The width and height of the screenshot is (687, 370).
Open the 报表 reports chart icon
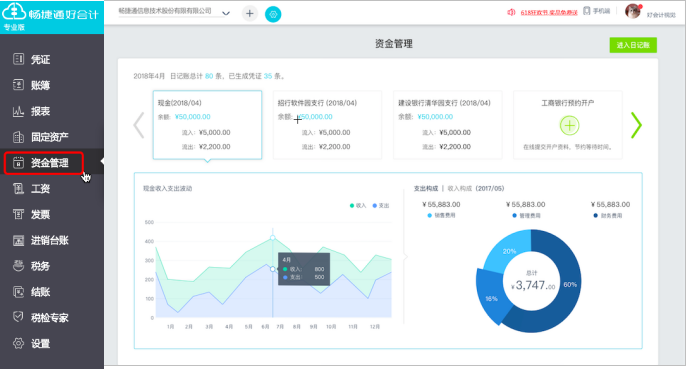(x=18, y=111)
